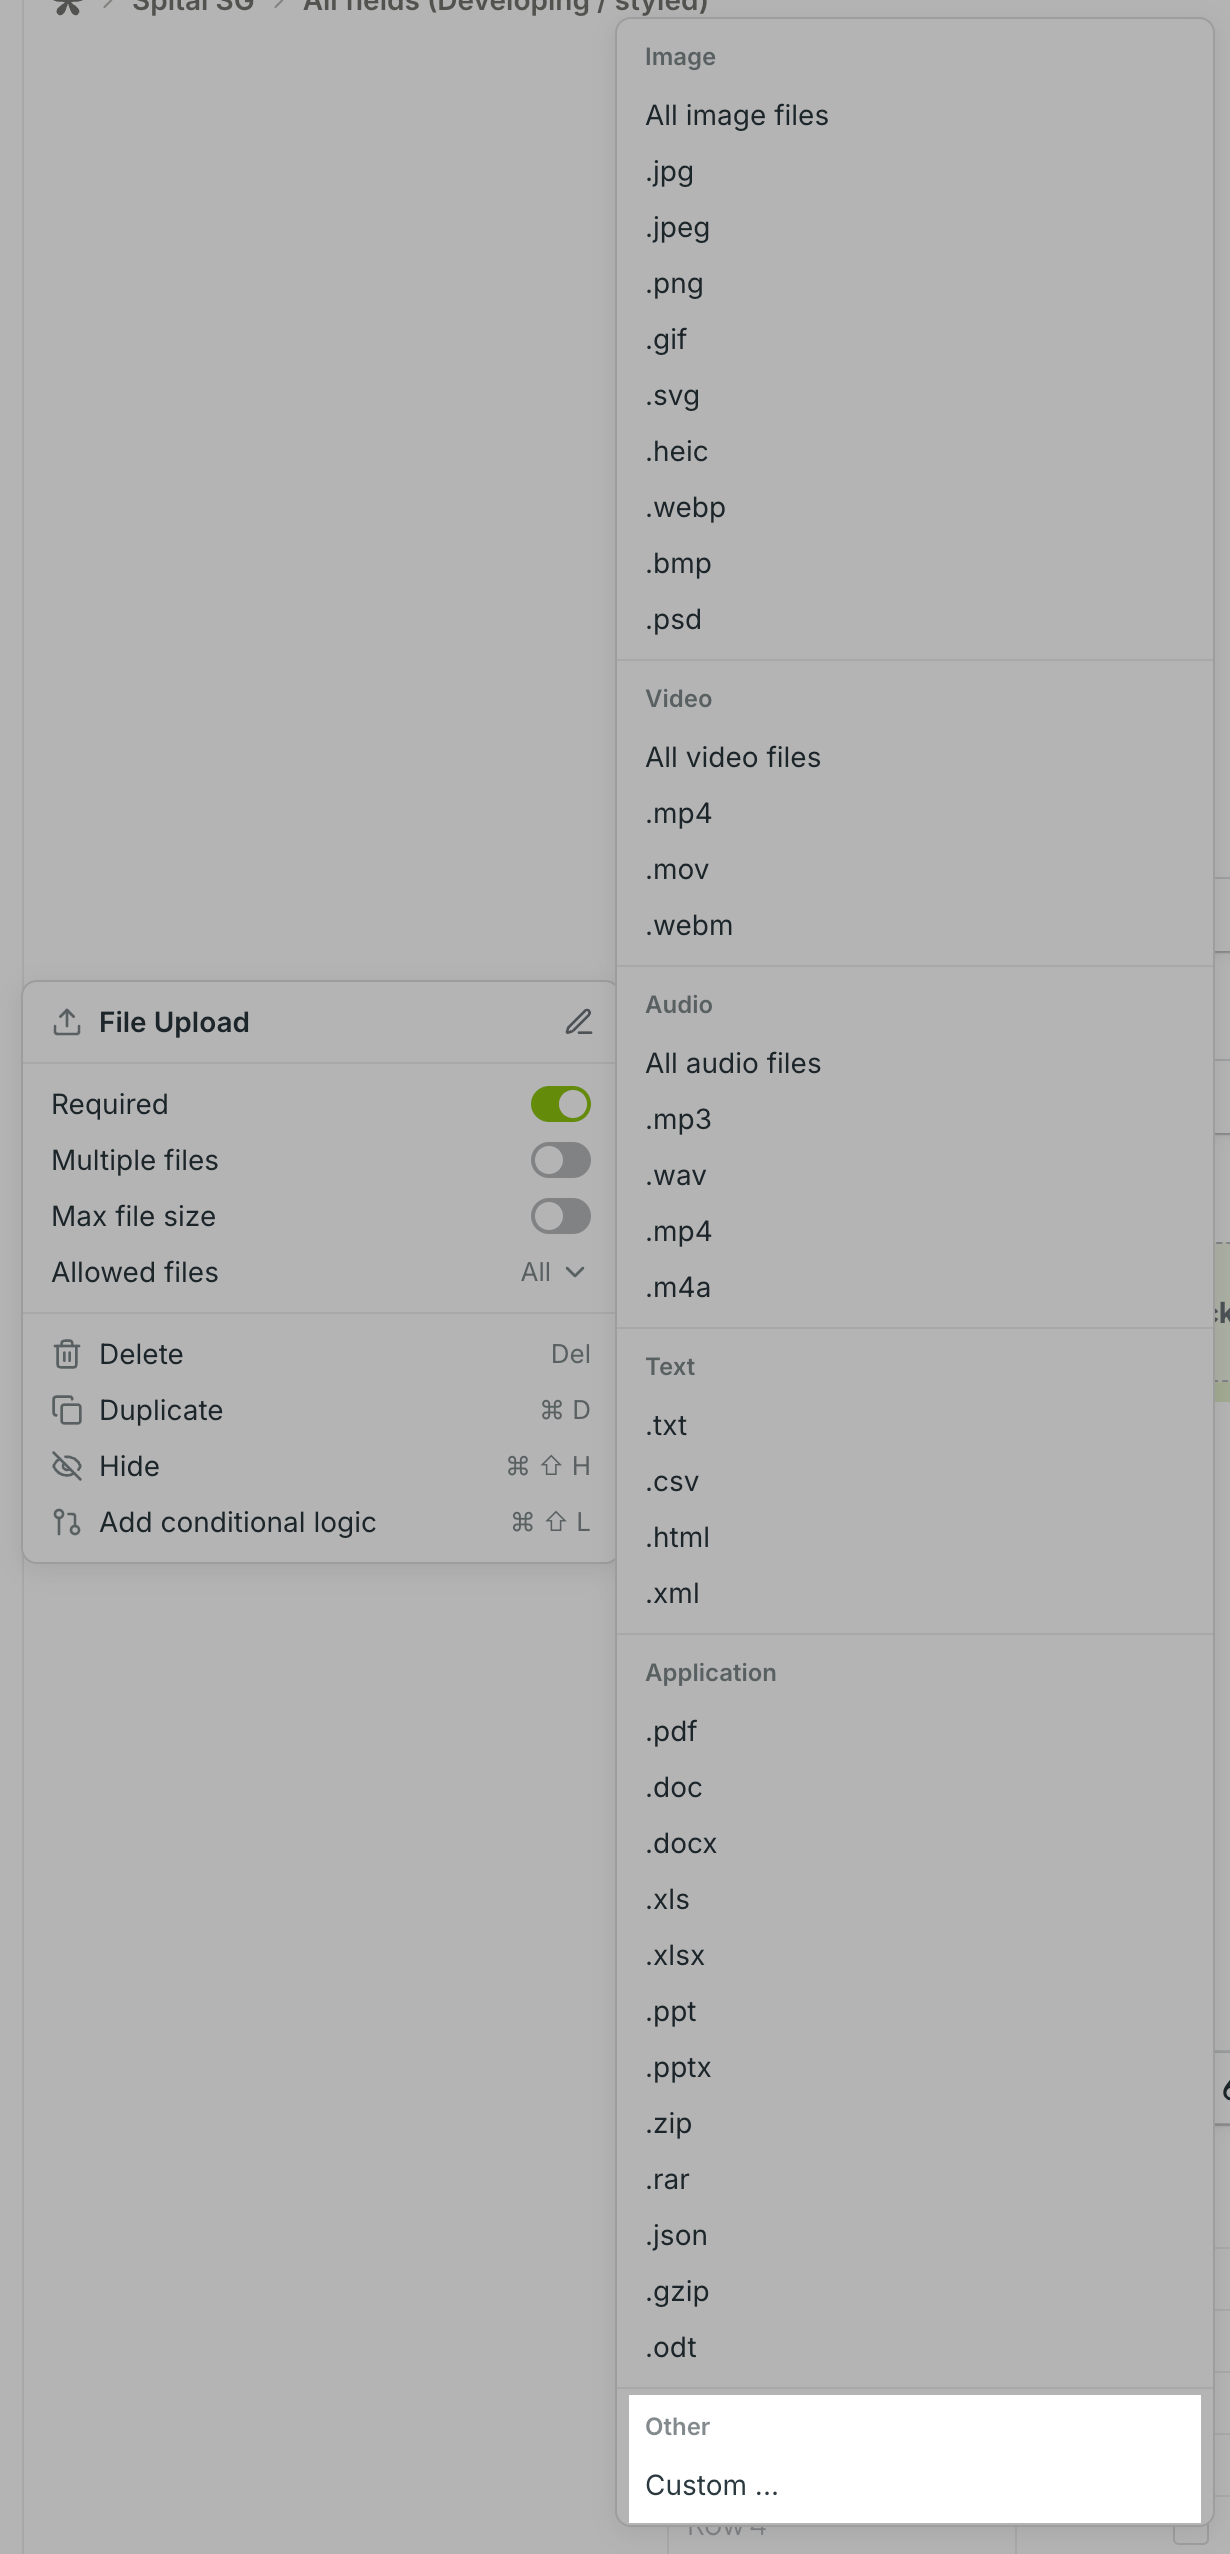This screenshot has height=2554, width=1230.
Task: Select Custom ... under Other
Action: 914,2485
